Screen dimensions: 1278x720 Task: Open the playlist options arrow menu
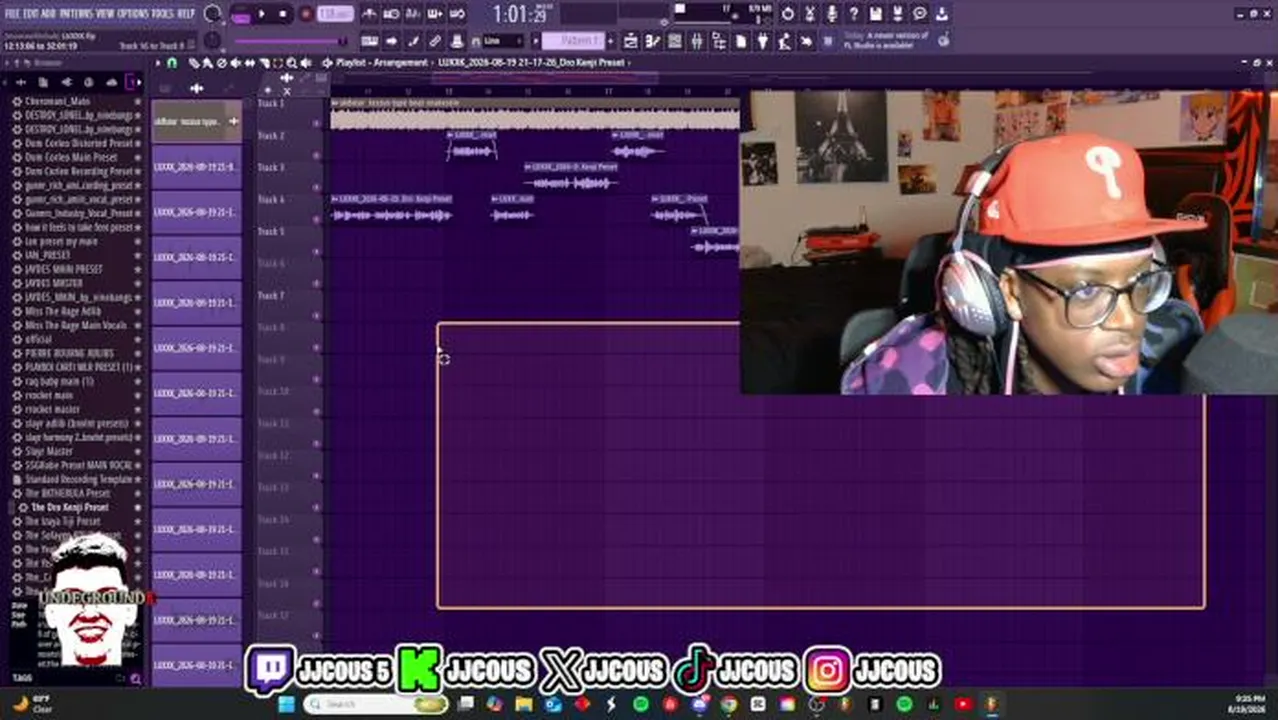tap(157, 63)
